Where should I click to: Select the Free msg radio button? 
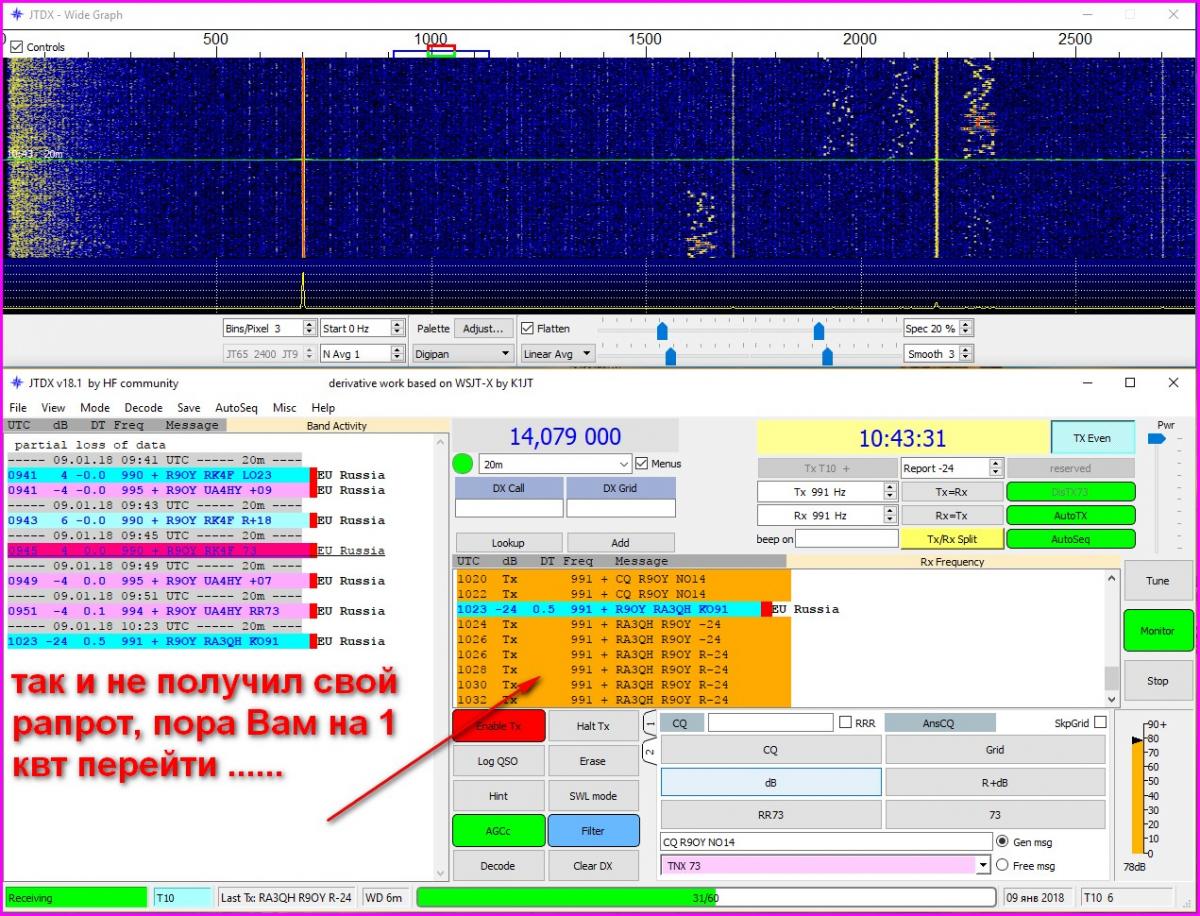pyautogui.click(x=1002, y=865)
